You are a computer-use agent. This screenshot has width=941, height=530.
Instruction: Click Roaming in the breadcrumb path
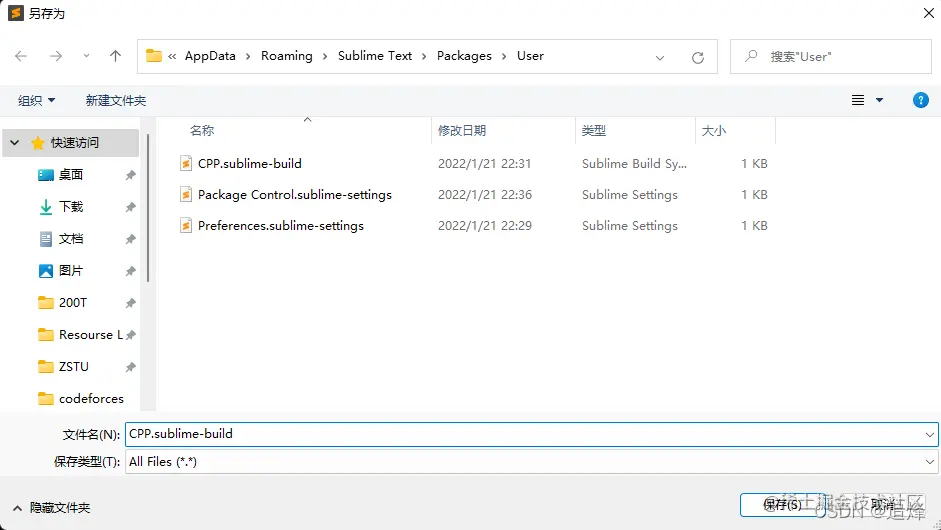[x=287, y=56]
